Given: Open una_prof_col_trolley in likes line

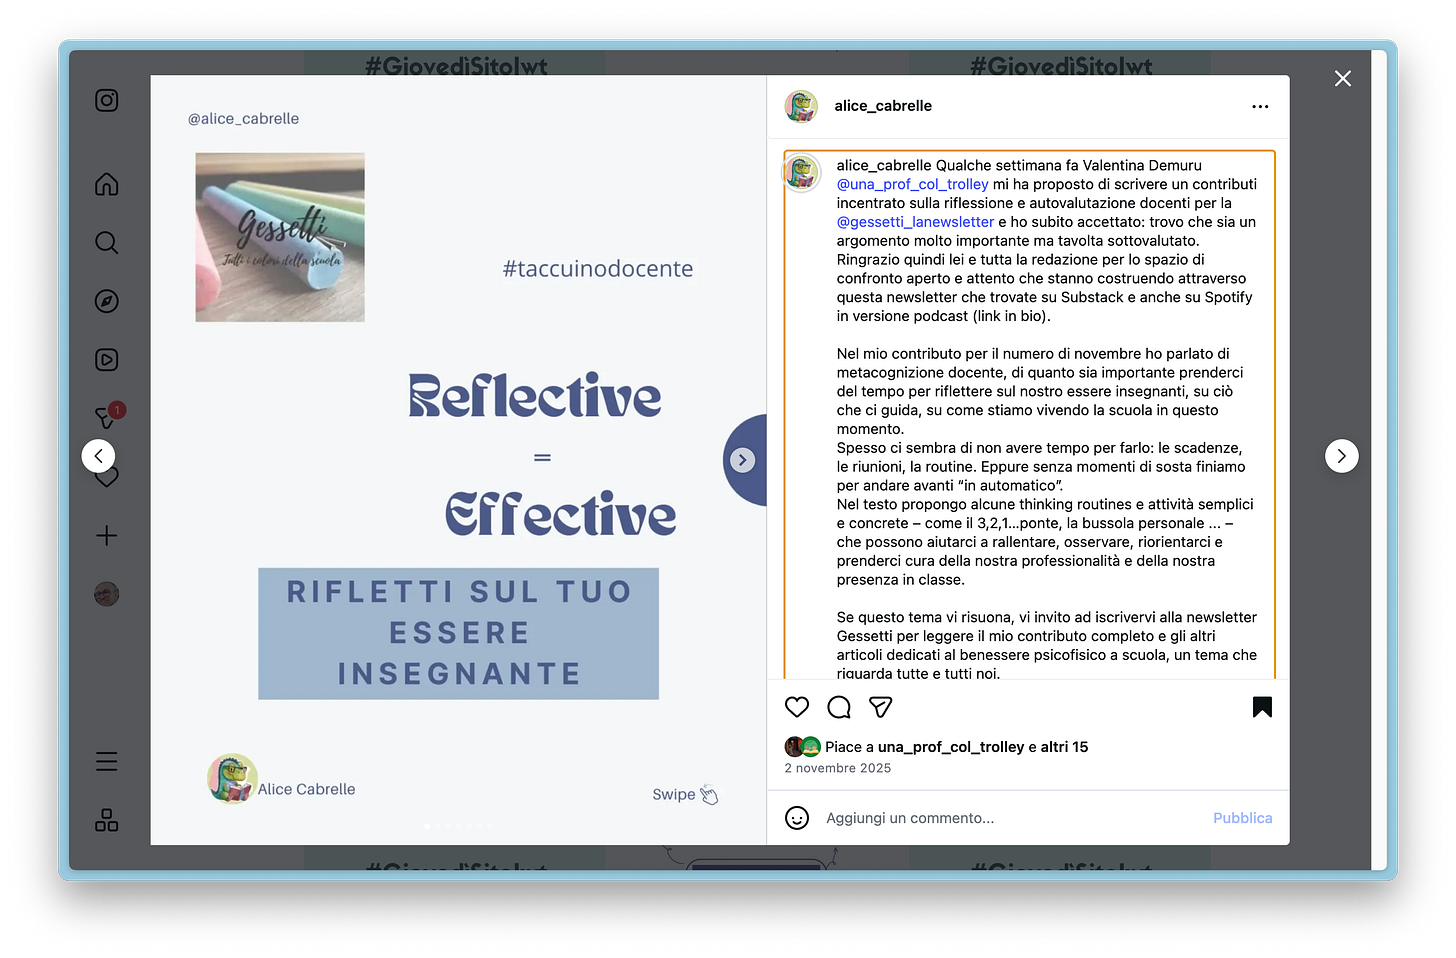Looking at the screenshot, I should click(x=951, y=747).
